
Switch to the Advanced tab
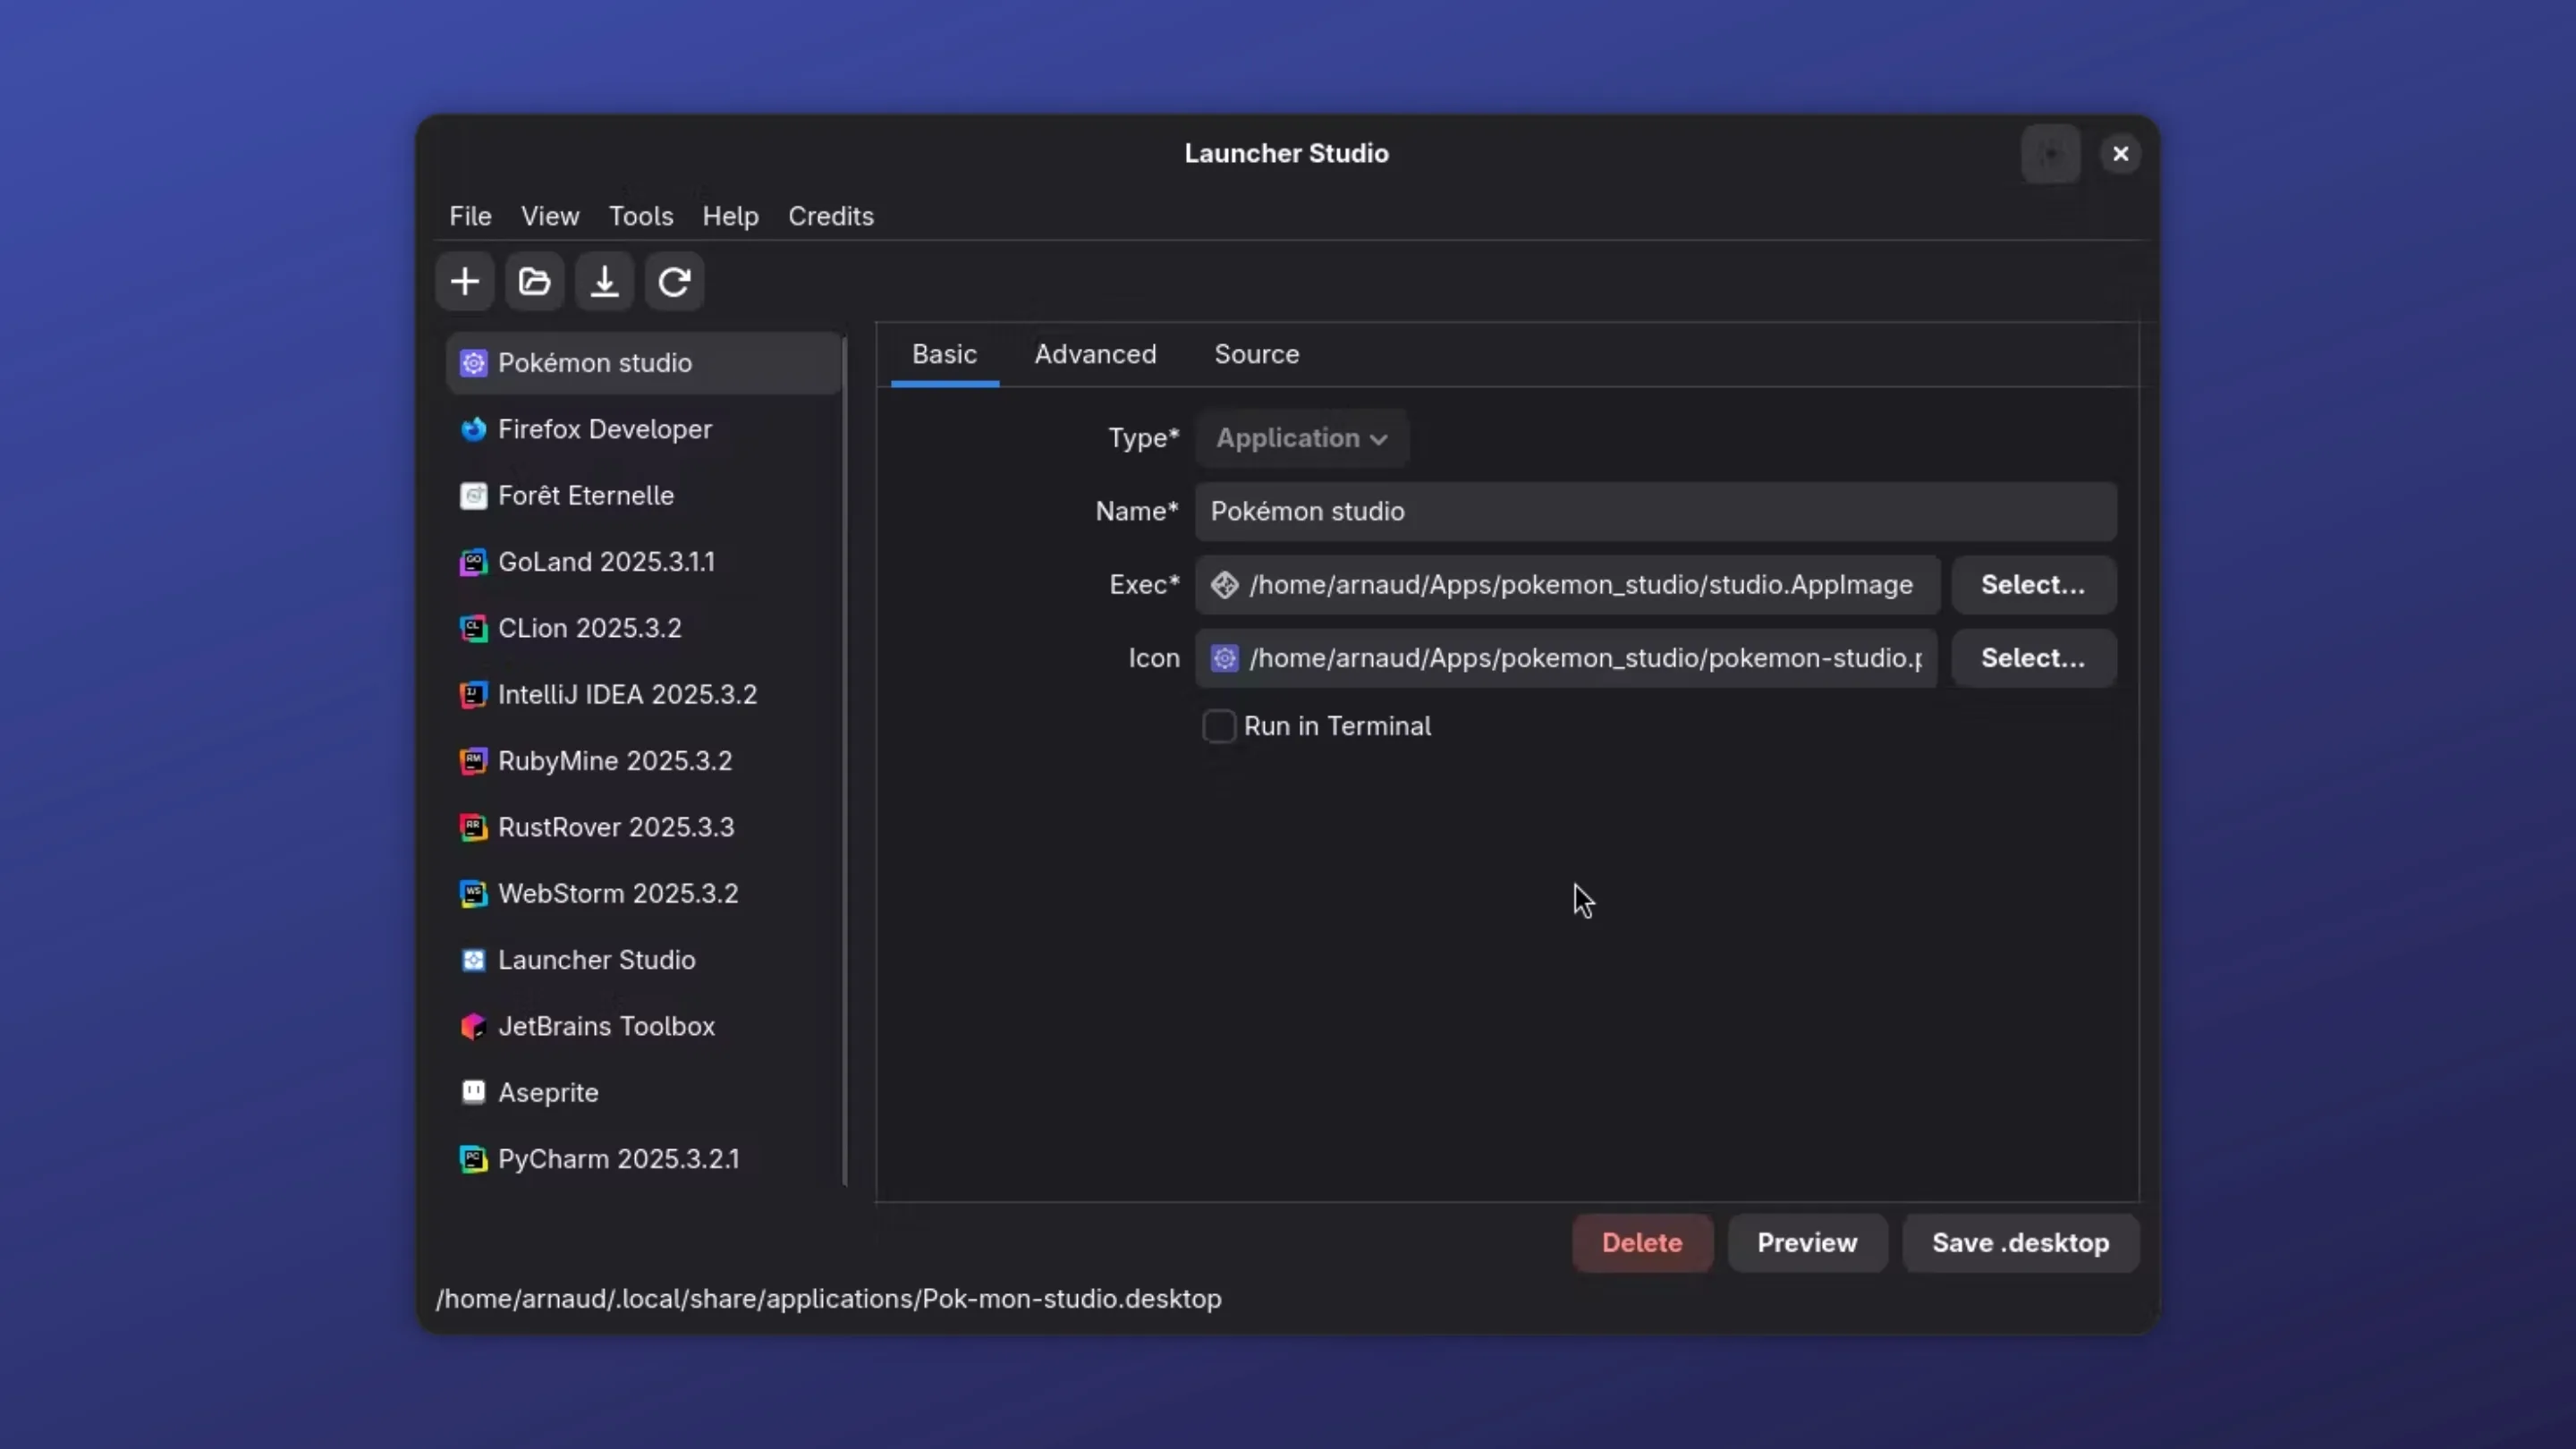[1095, 354]
